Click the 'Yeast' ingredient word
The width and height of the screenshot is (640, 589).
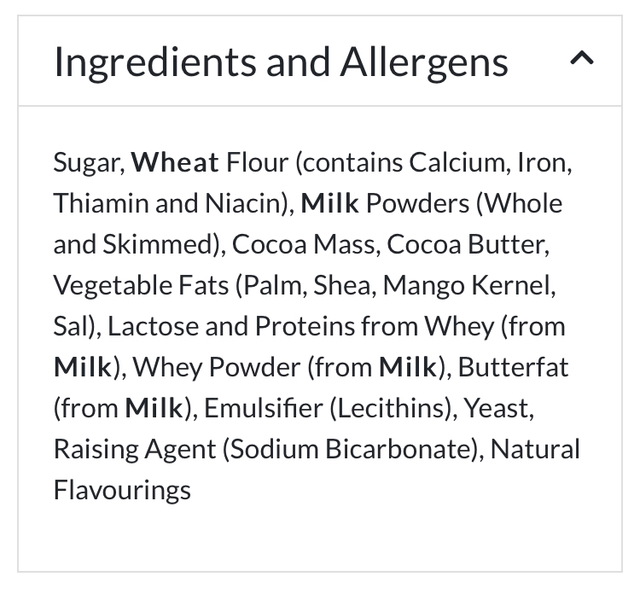pyautogui.click(x=492, y=408)
